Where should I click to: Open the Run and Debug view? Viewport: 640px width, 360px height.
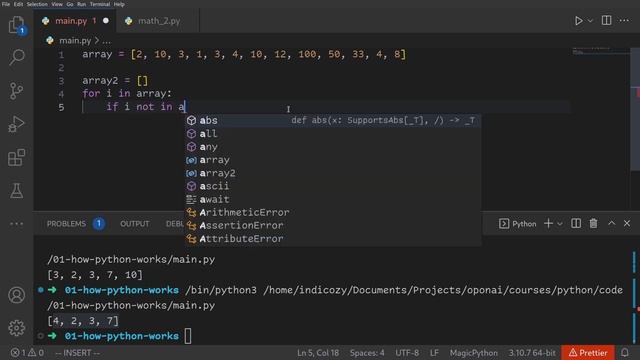(16, 124)
